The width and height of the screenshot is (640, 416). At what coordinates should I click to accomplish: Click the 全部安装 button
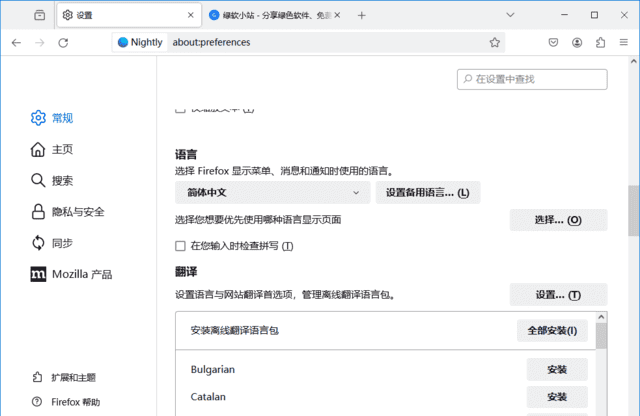pos(552,331)
